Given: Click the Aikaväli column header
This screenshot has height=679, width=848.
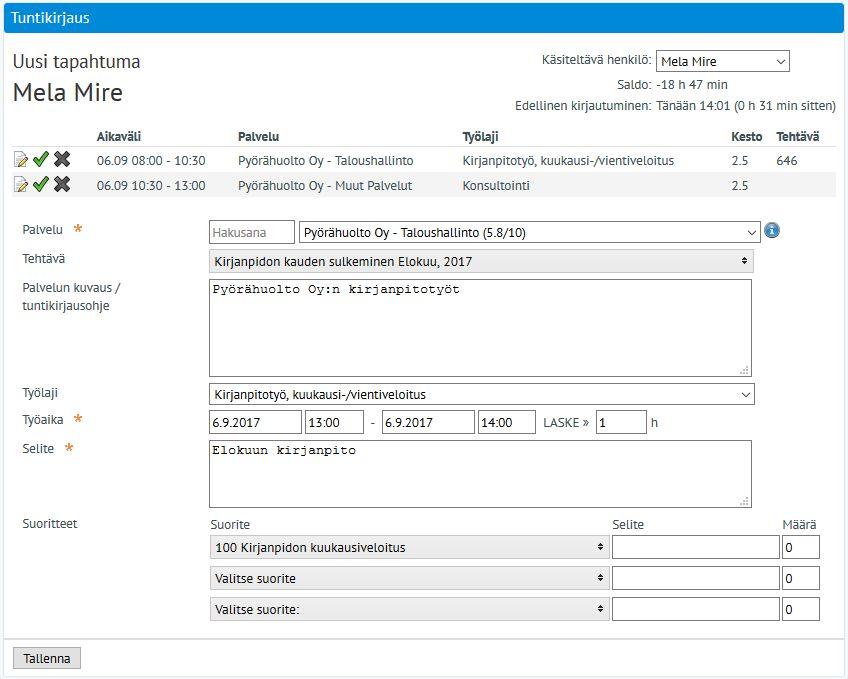Looking at the screenshot, I should point(118,137).
